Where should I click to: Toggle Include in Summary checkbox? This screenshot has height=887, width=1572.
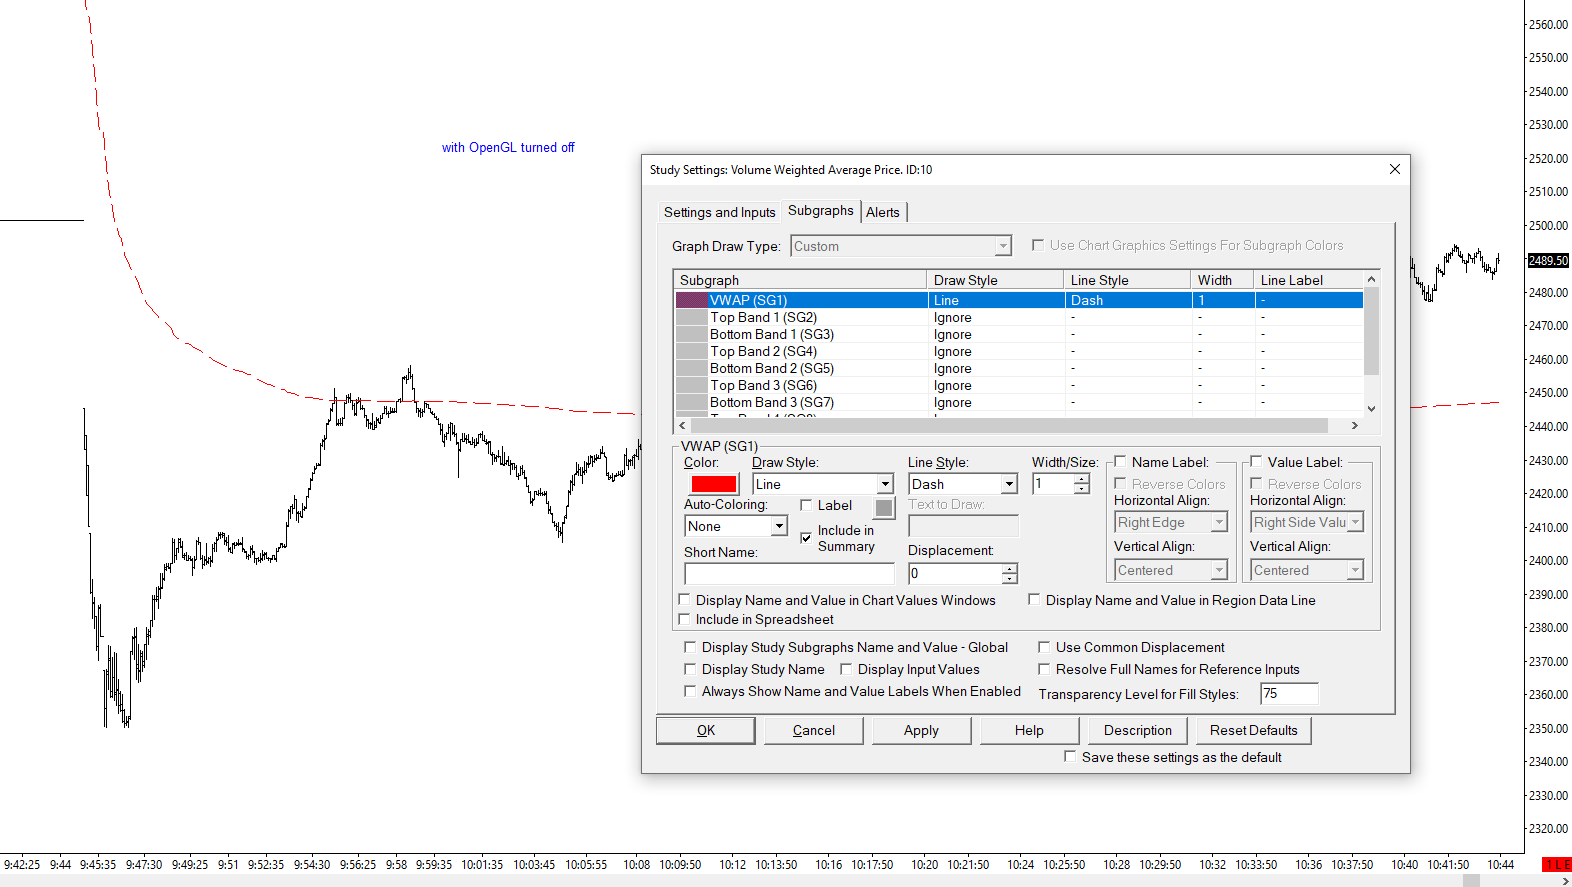806,538
